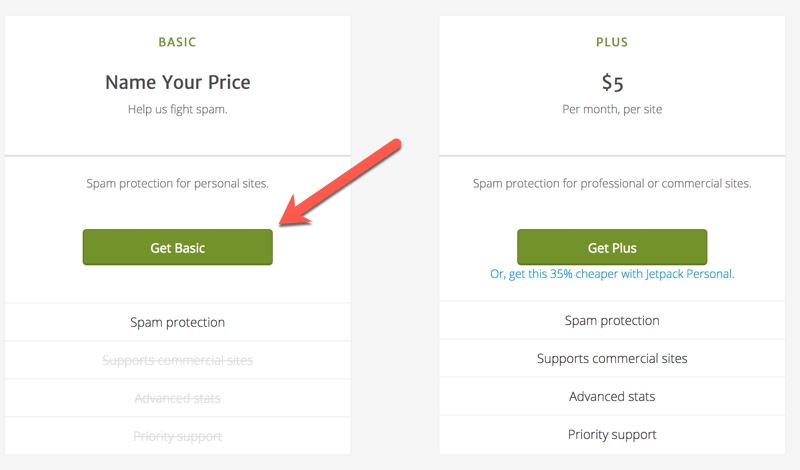This screenshot has width=800, height=470.
Task: Click the BASIC plan label
Action: click(x=177, y=43)
